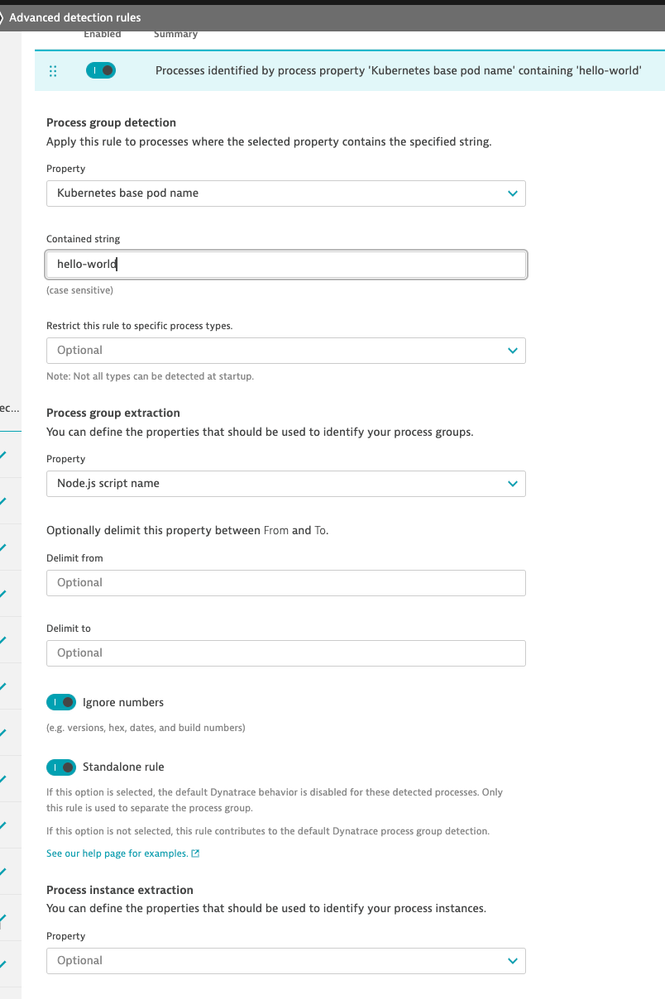Click the chevron icon in Node.js script name field
The height and width of the screenshot is (999, 665).
point(512,484)
